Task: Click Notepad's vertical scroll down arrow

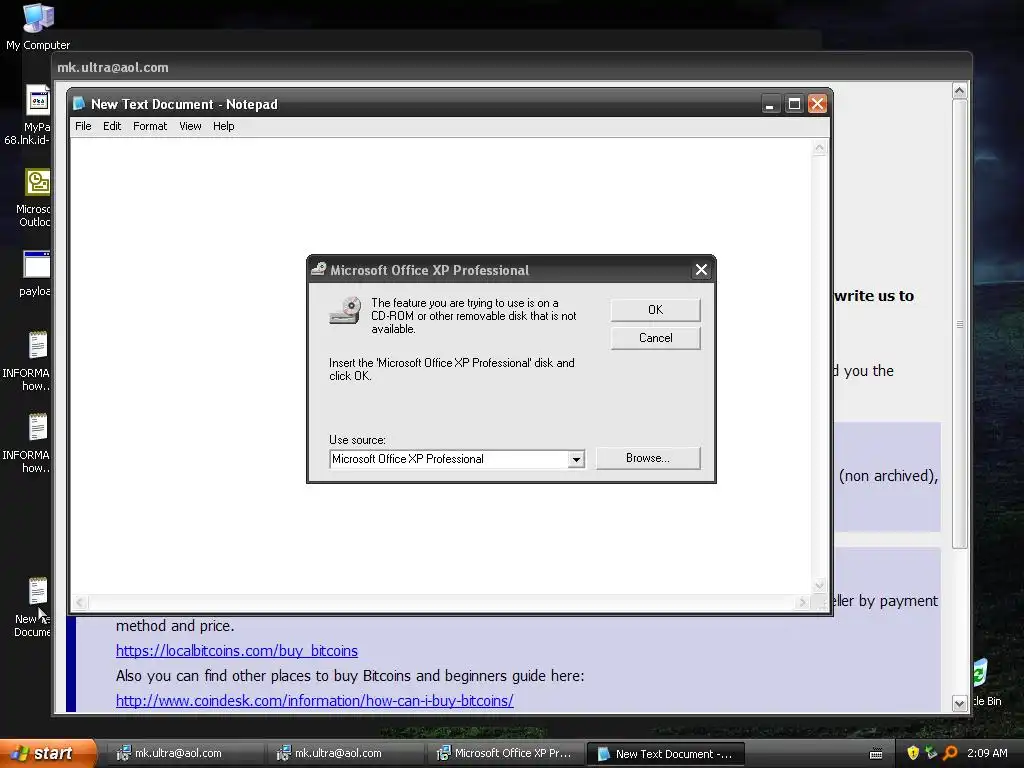Action: [819, 585]
